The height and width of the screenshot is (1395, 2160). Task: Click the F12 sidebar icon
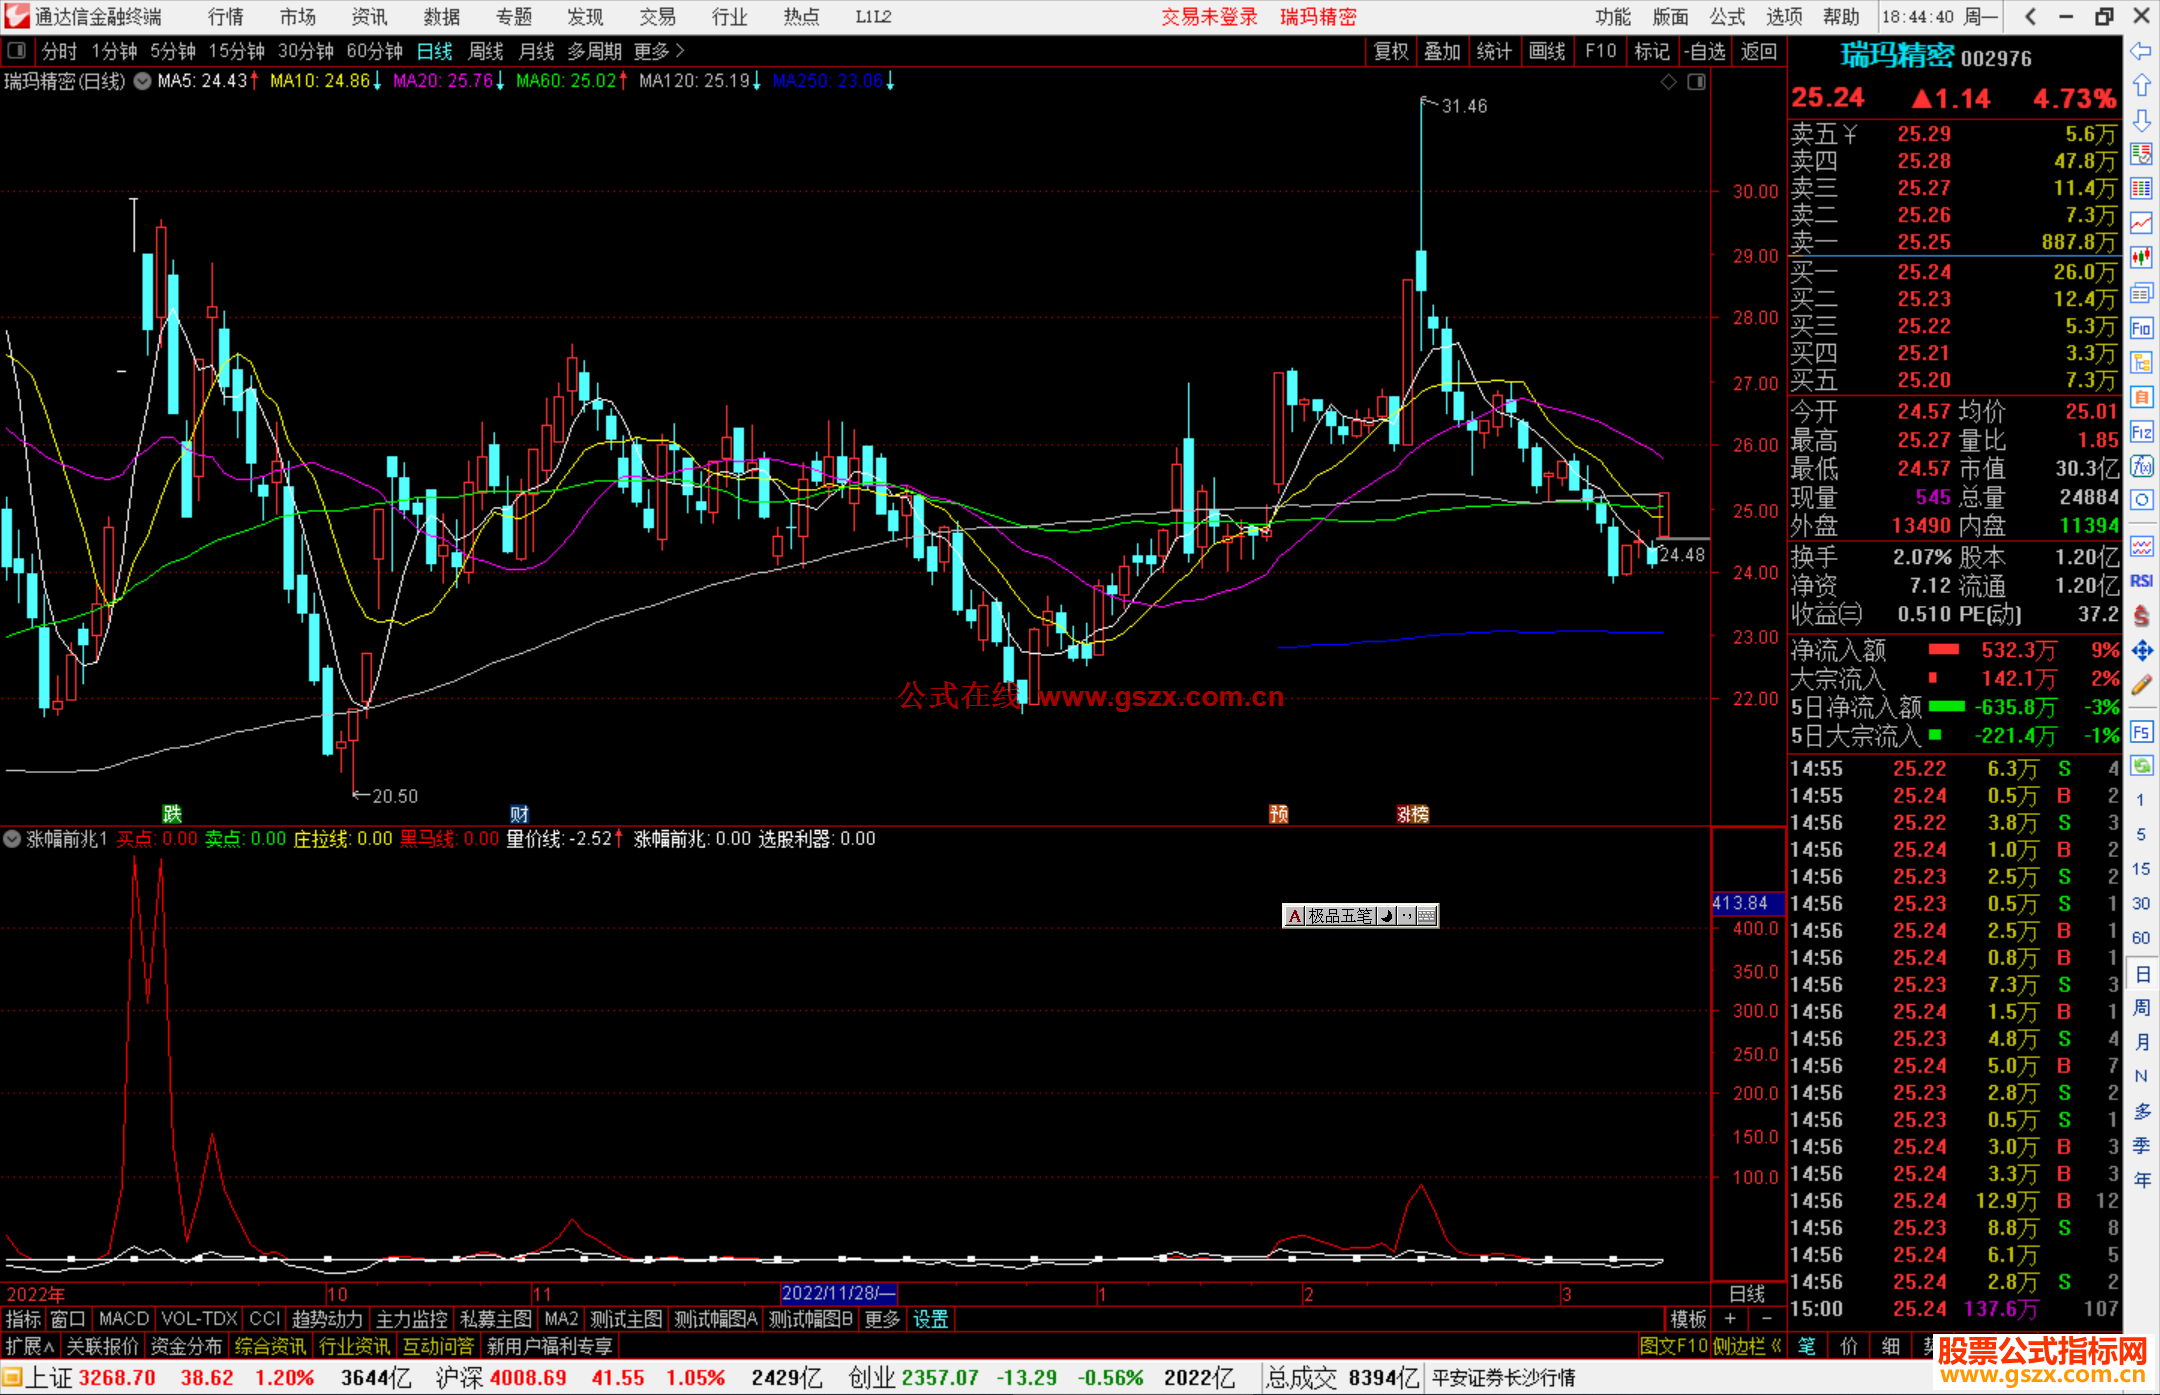2141,432
